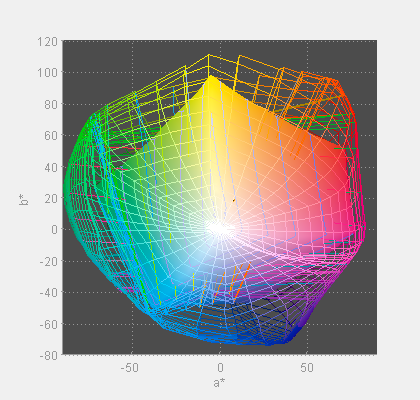The image size is (420, 400).
Task: Click the small dark marker right of the white point
Action: click(x=234, y=200)
